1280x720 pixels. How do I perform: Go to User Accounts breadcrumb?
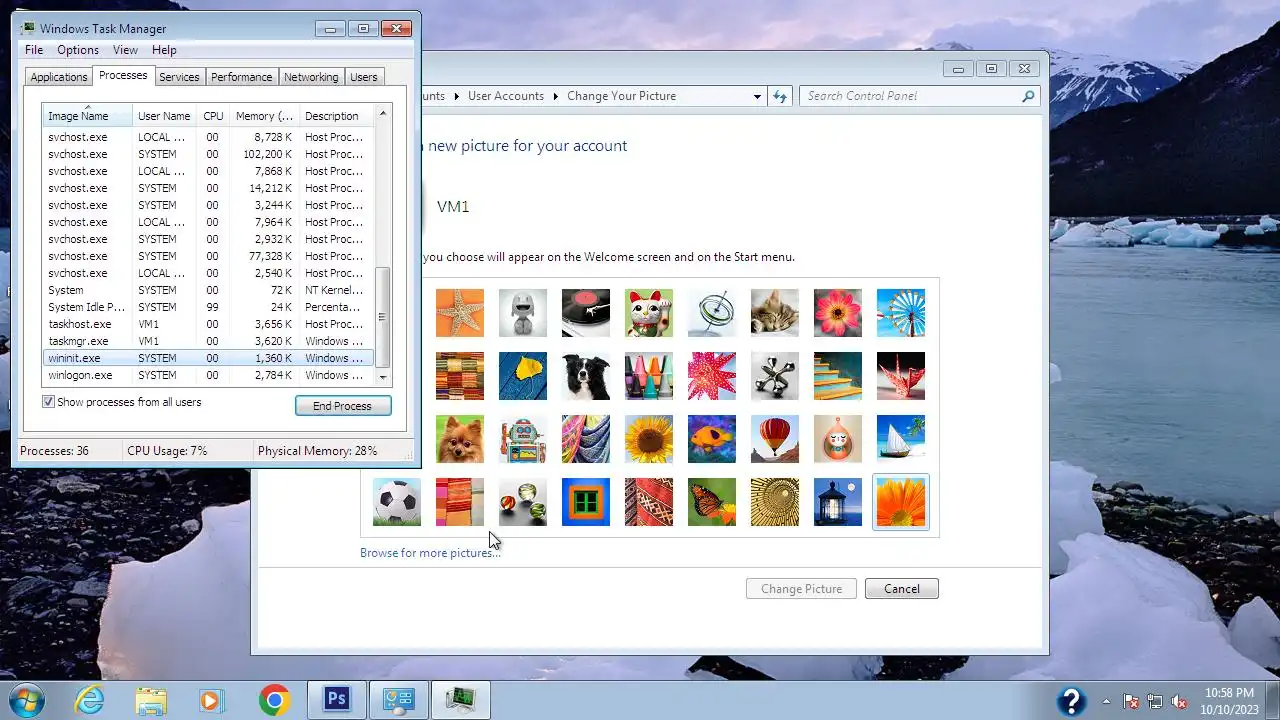[x=506, y=96]
